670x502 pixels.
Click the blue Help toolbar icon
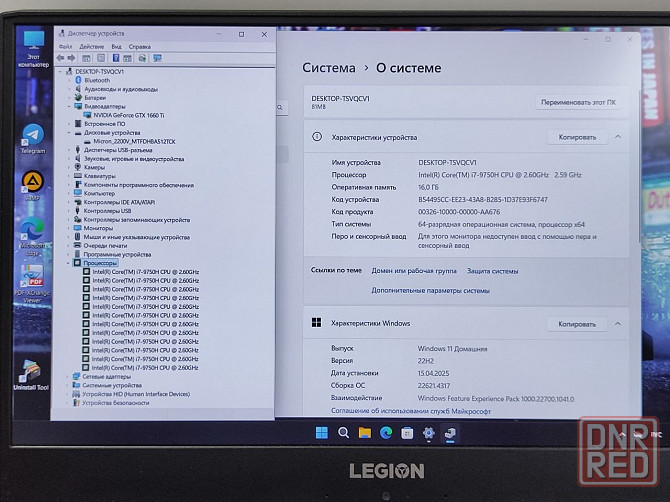point(116,58)
